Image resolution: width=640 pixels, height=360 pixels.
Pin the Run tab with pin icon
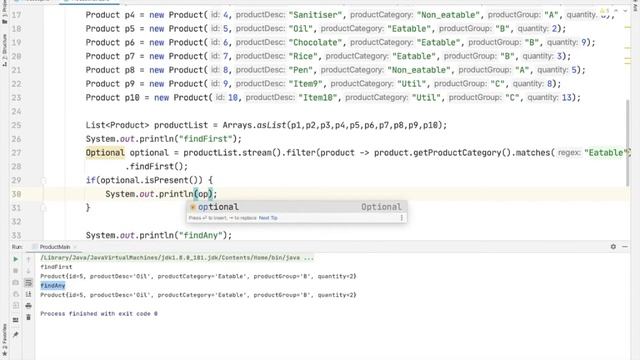(16, 335)
